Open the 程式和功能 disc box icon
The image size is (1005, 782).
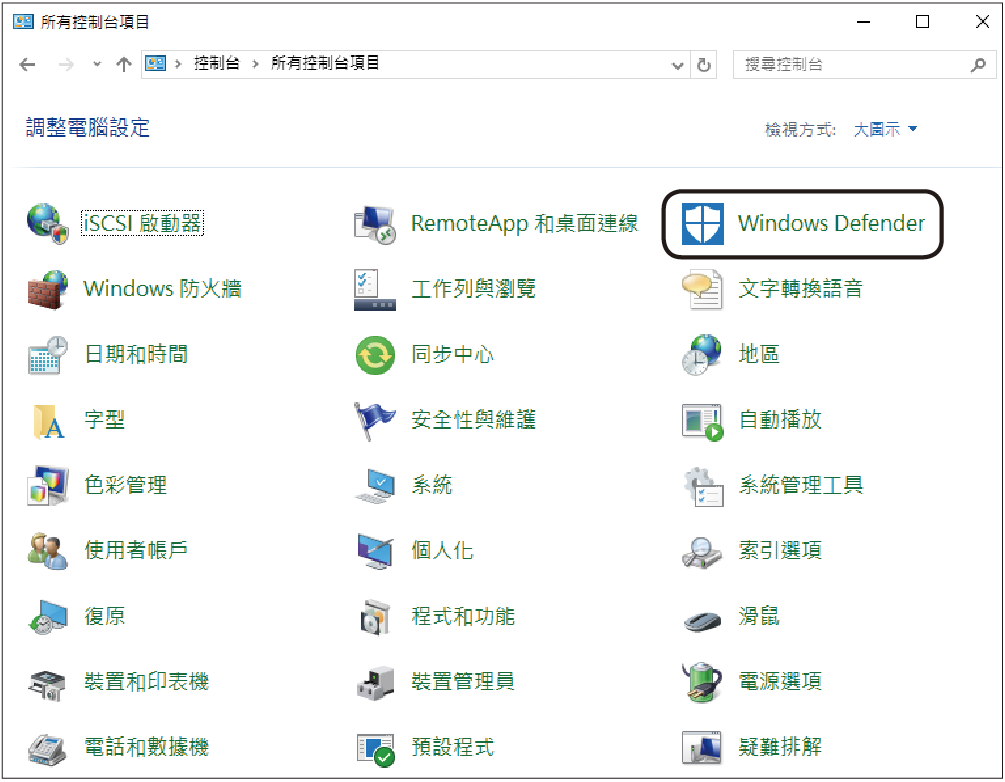pos(375,617)
